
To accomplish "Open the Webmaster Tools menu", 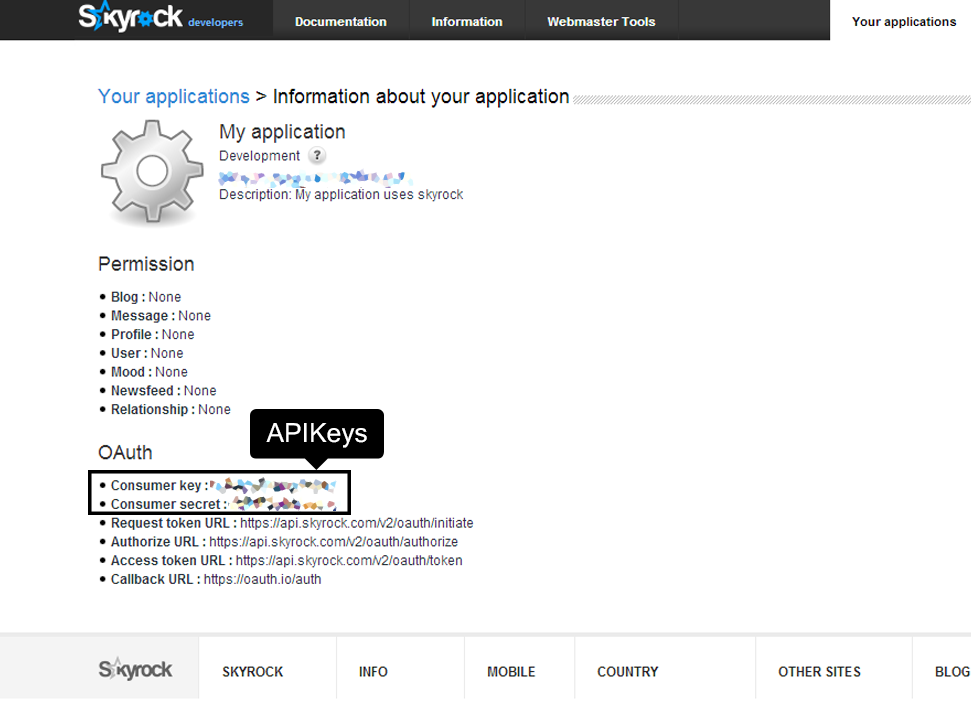I will [601, 22].
